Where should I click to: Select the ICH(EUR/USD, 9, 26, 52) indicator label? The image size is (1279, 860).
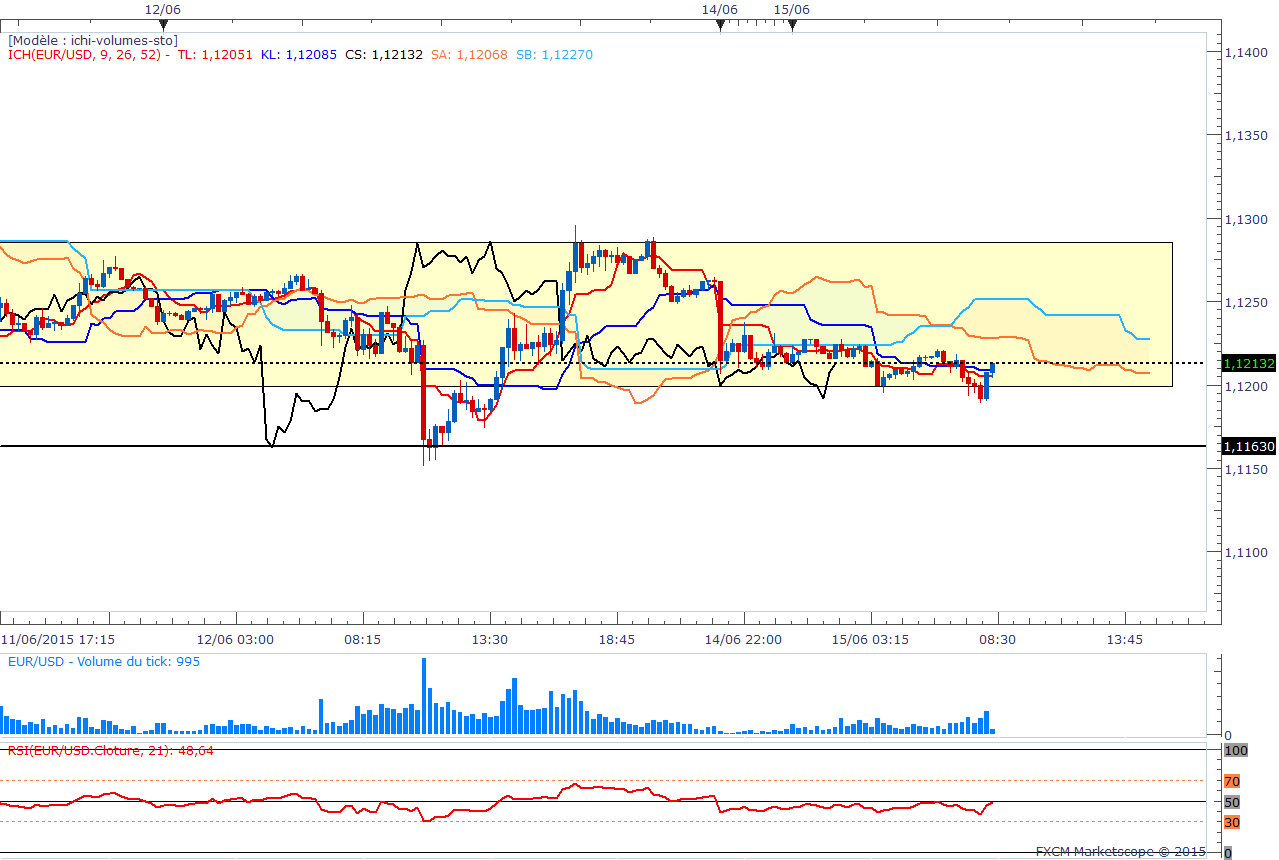pos(84,55)
